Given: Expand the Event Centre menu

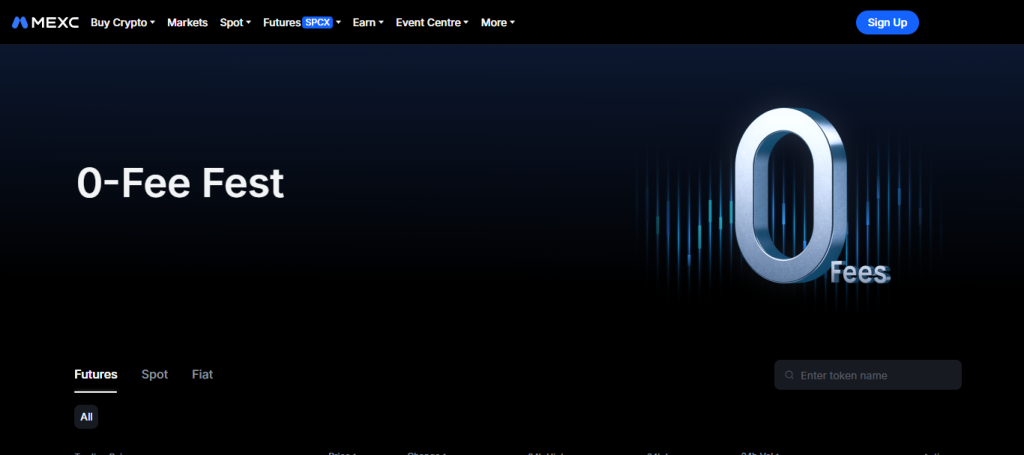Looking at the screenshot, I should [432, 22].
